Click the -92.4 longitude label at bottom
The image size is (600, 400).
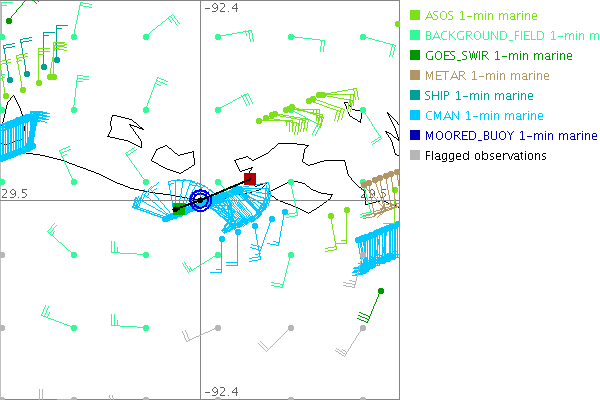click(221, 391)
